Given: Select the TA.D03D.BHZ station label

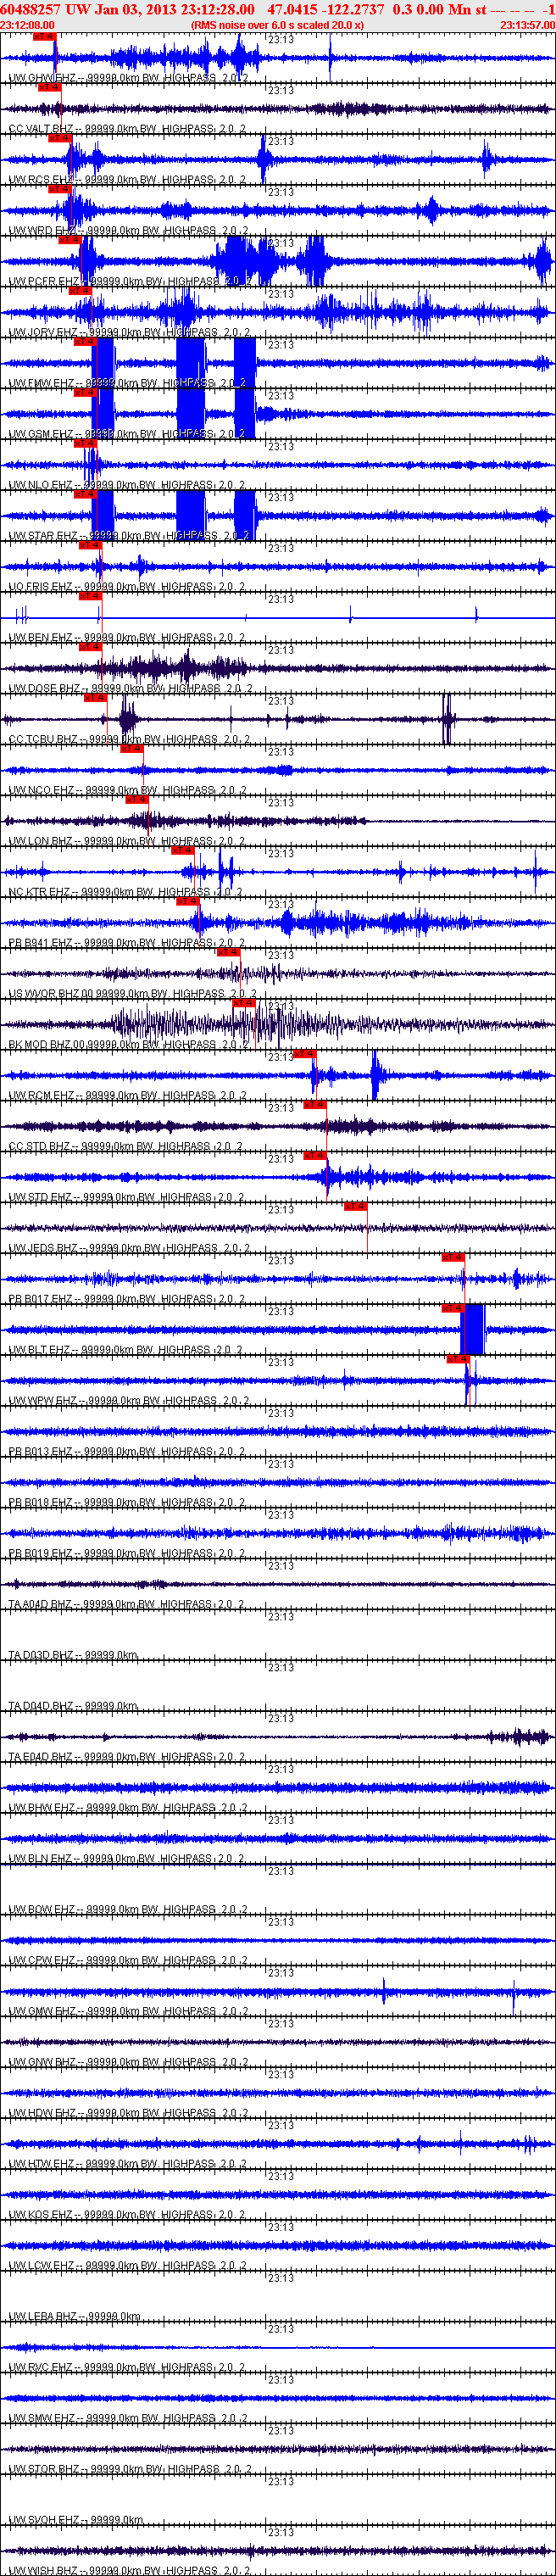Looking at the screenshot, I should click(73, 1656).
